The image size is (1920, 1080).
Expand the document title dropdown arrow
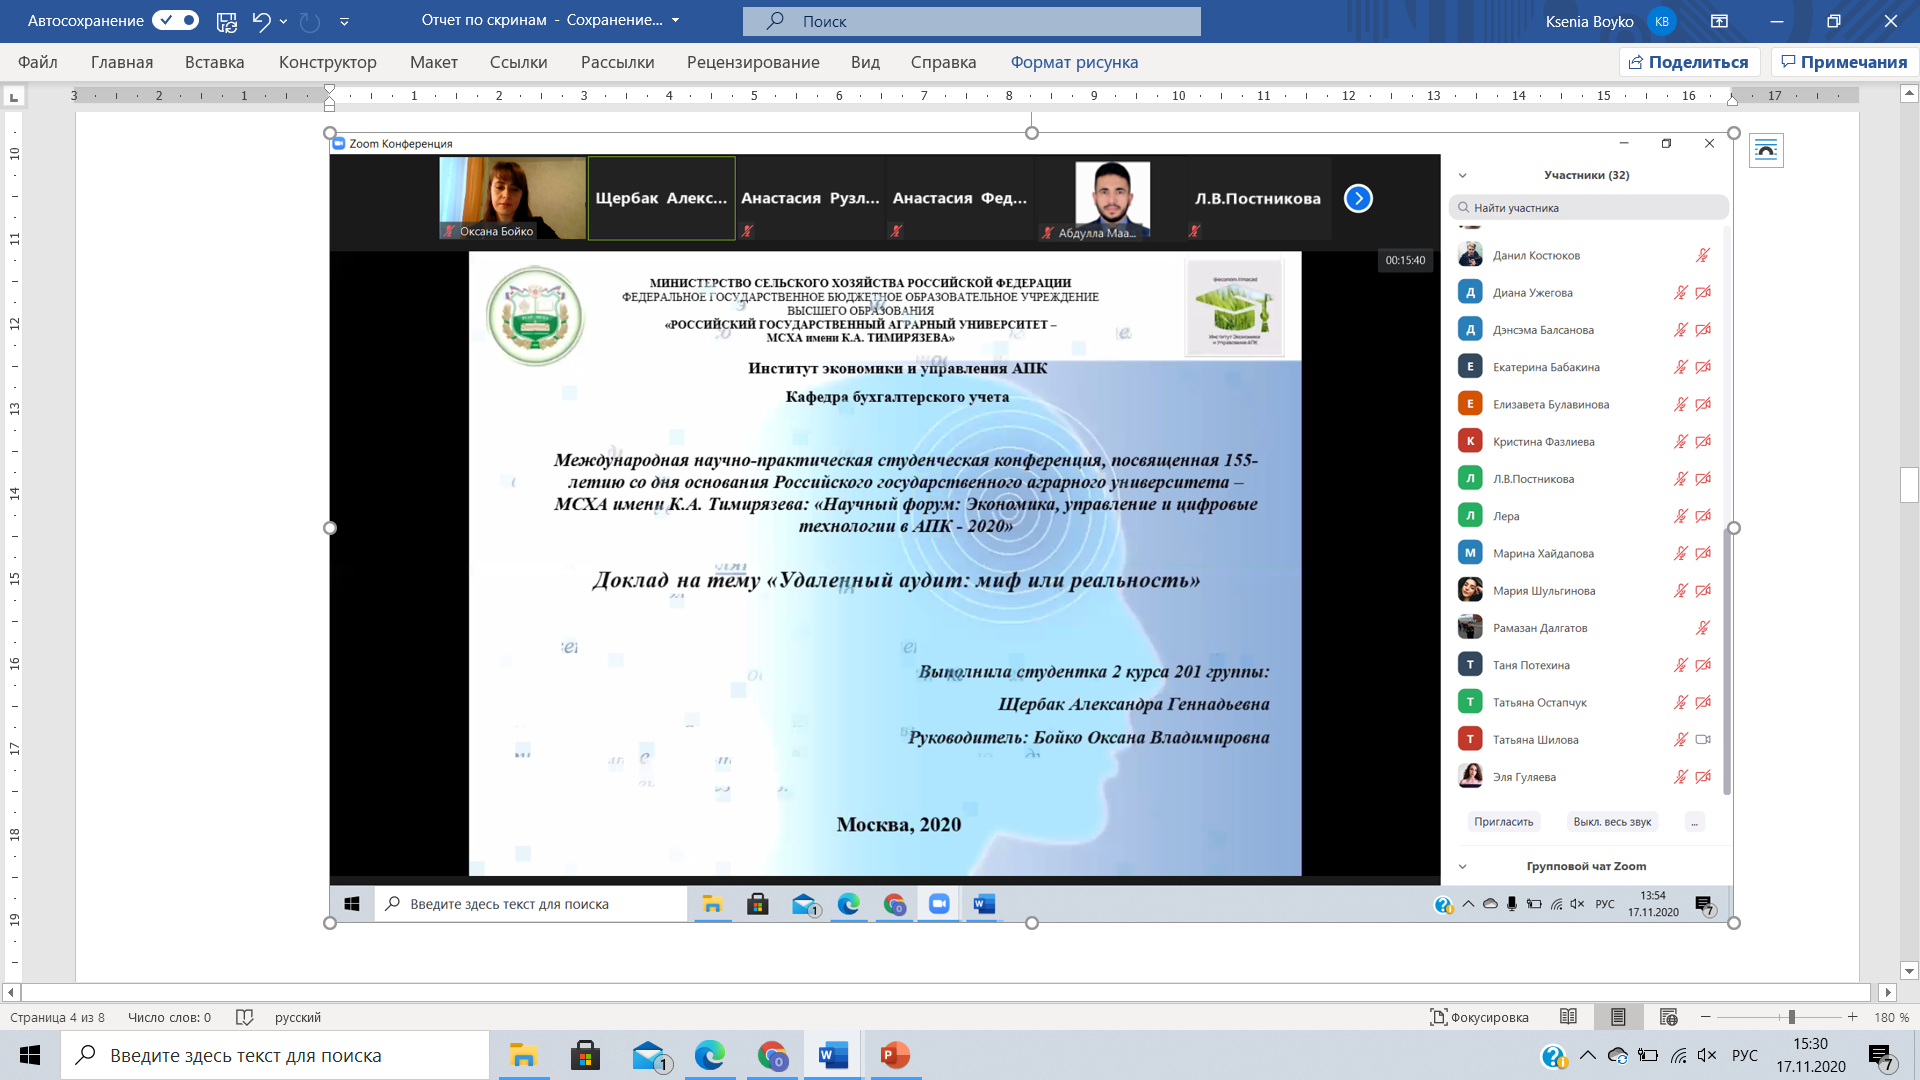coord(676,21)
